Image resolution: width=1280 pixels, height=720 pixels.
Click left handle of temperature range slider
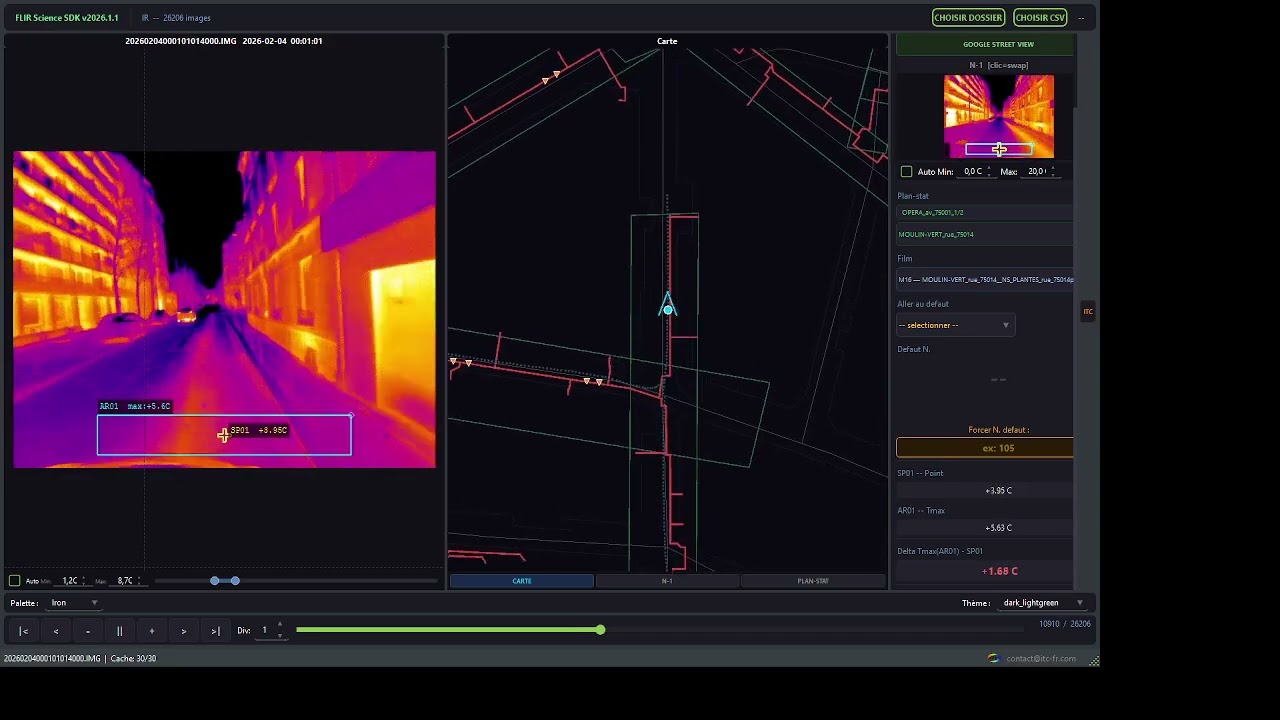[214, 581]
